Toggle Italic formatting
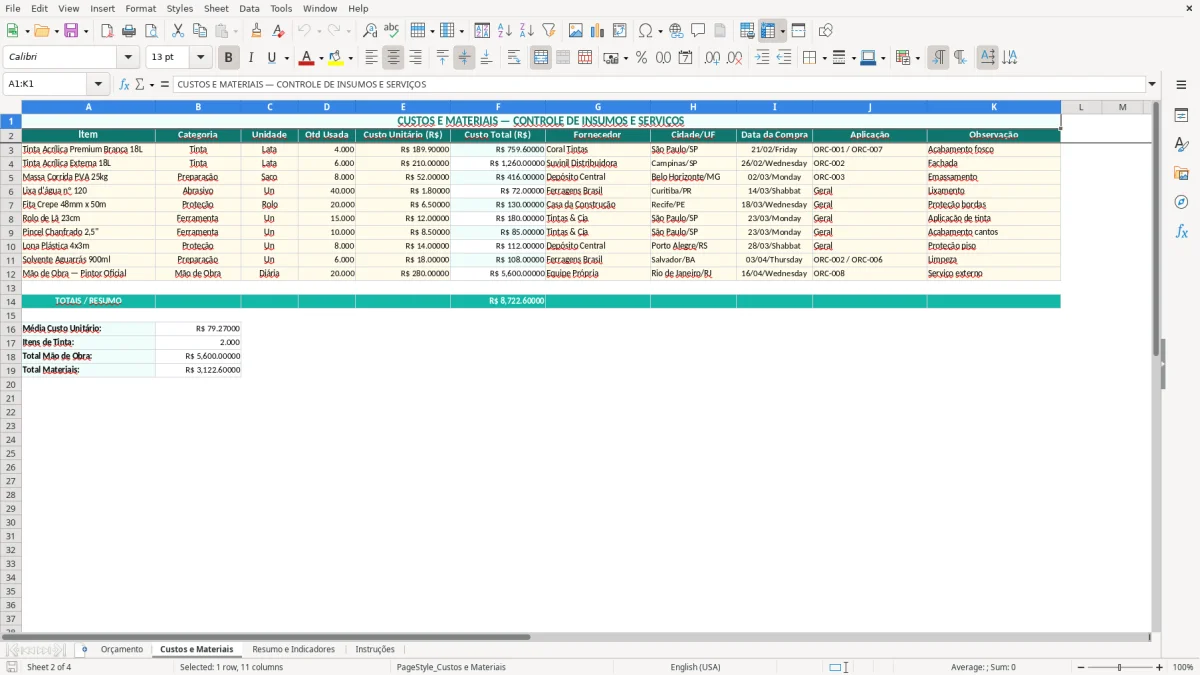 250,58
